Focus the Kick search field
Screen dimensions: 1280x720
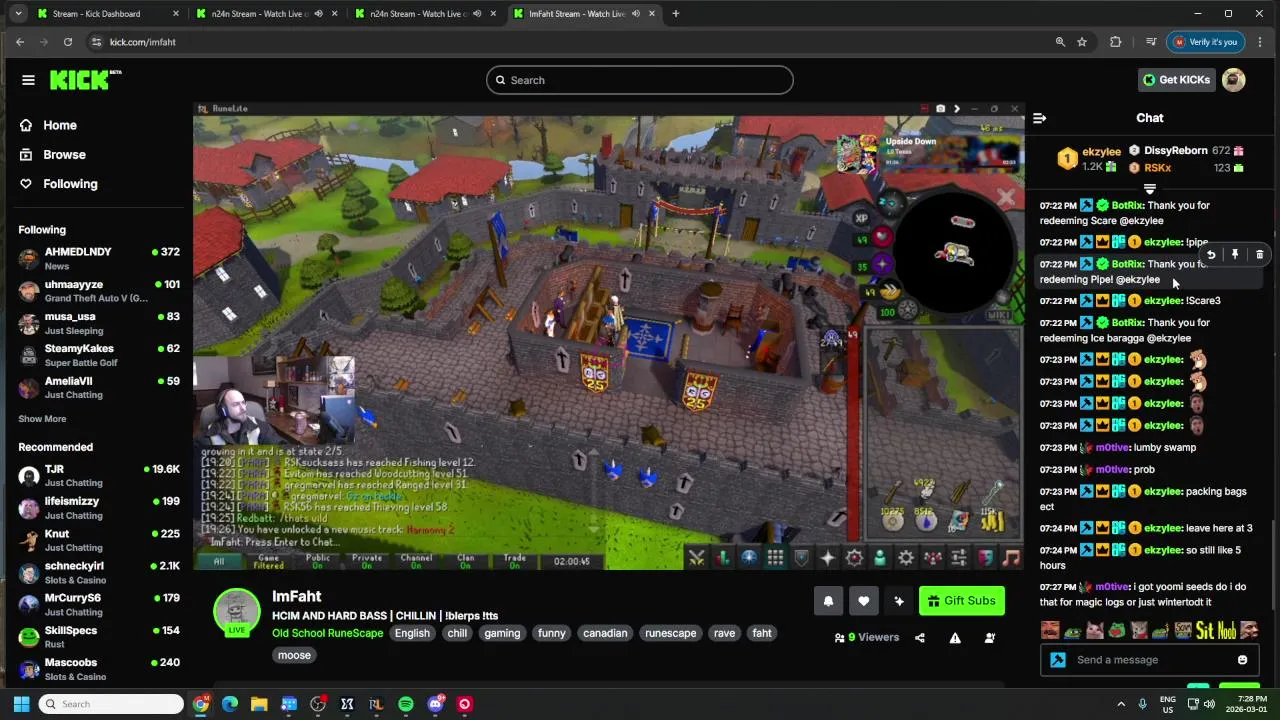640,80
